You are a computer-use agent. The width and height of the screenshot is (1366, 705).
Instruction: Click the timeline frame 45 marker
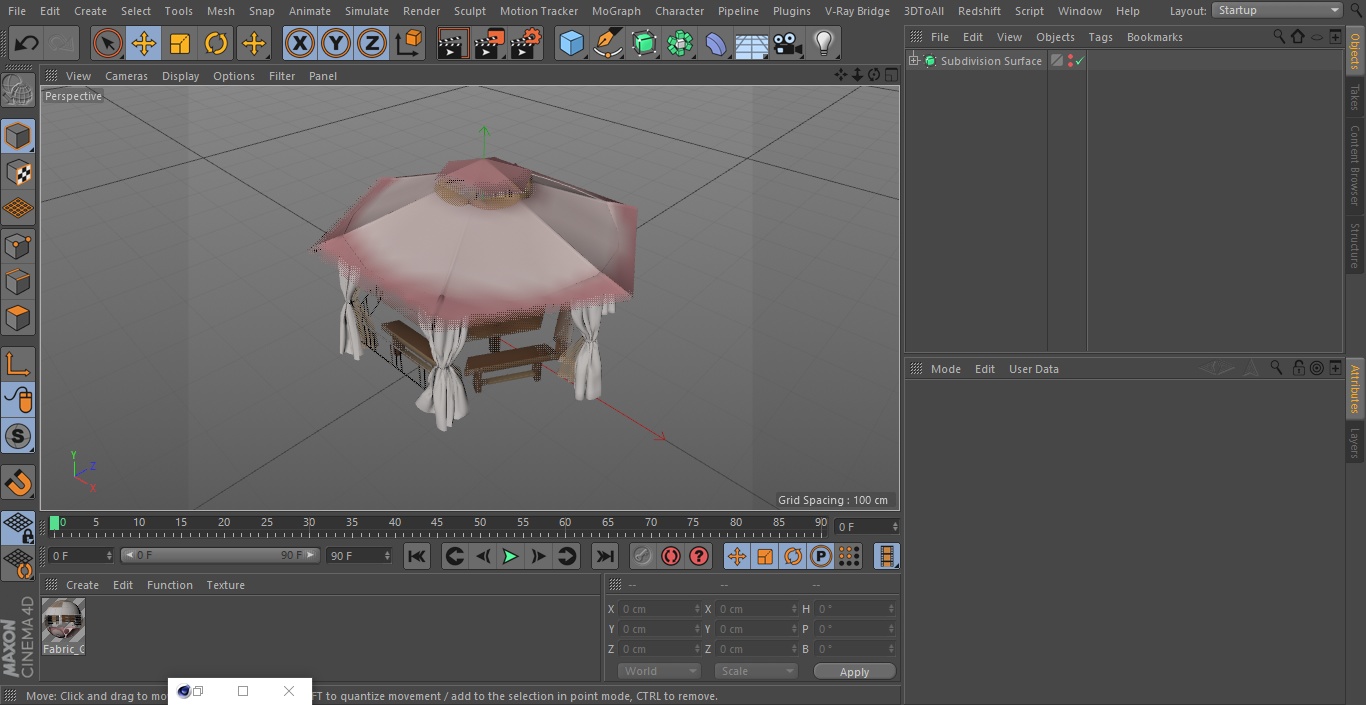coord(437,522)
